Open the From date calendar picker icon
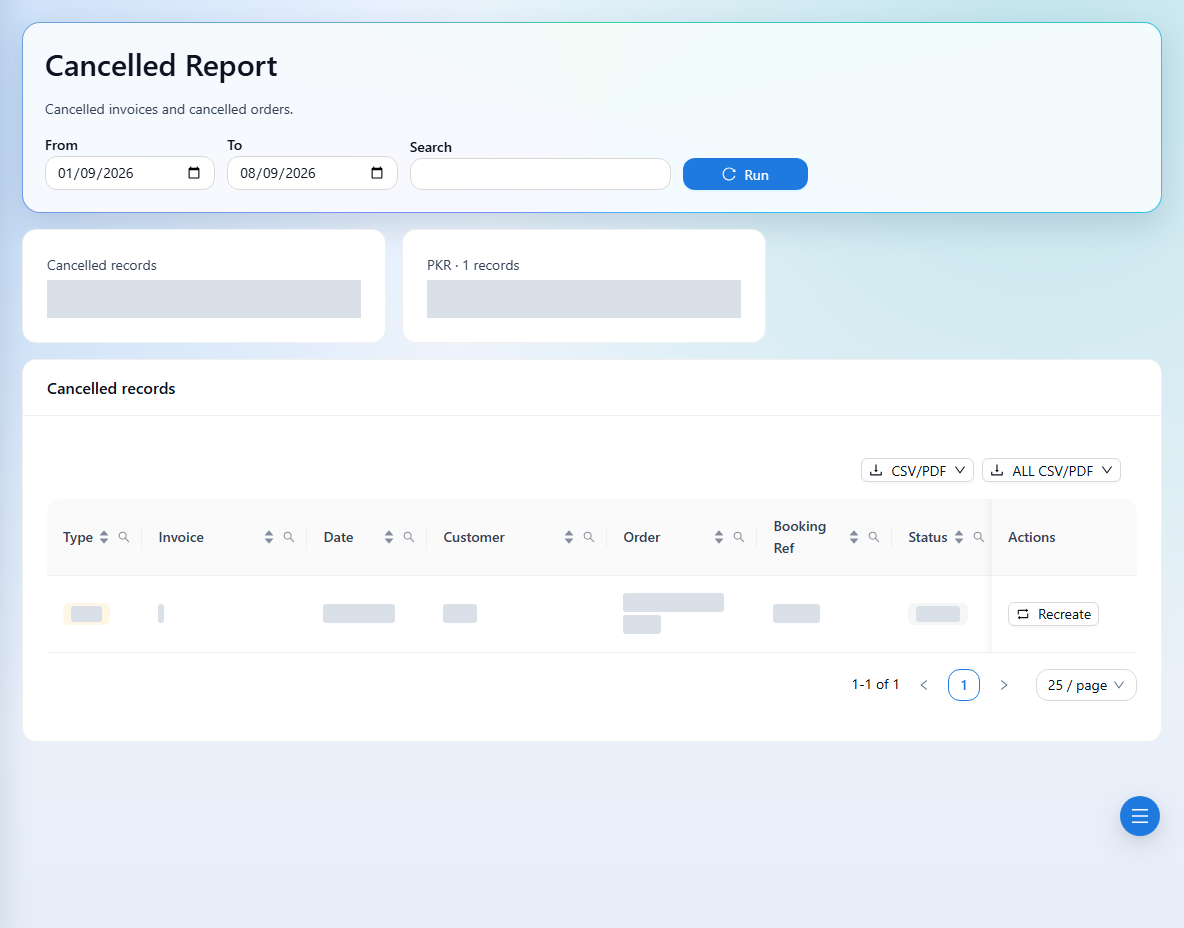 point(194,173)
